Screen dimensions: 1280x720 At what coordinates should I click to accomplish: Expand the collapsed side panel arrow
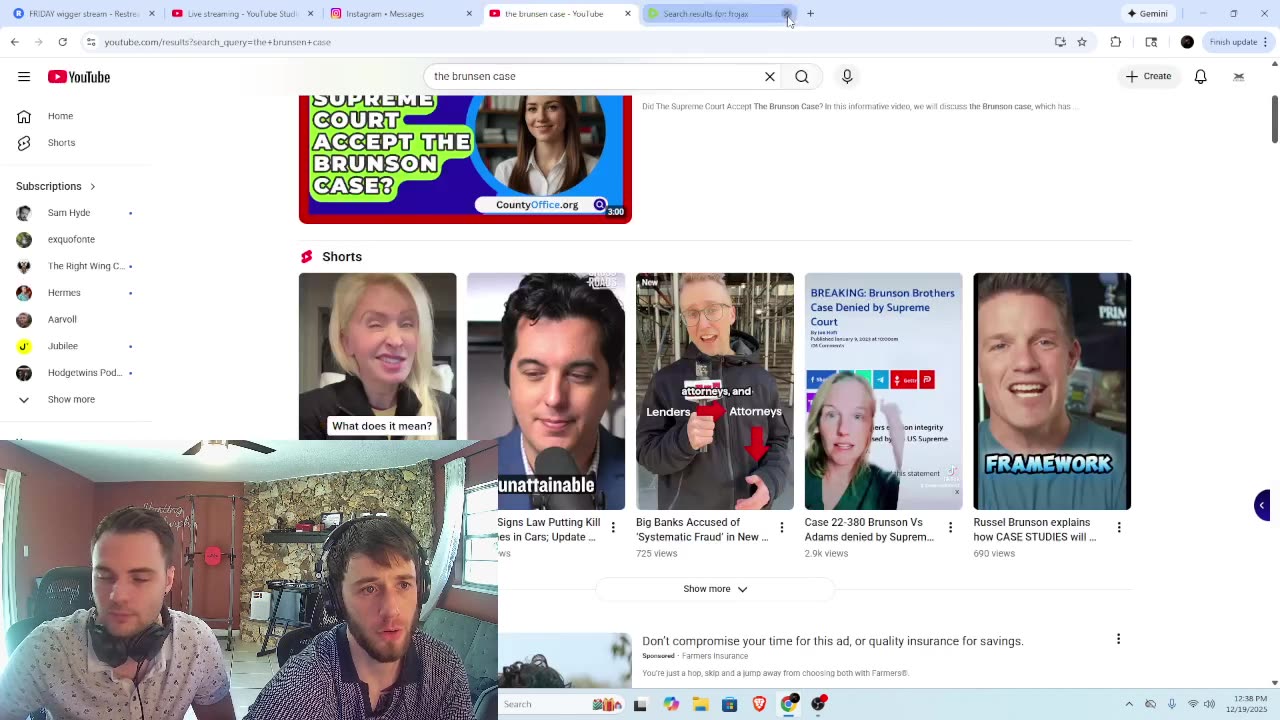tap(1262, 505)
